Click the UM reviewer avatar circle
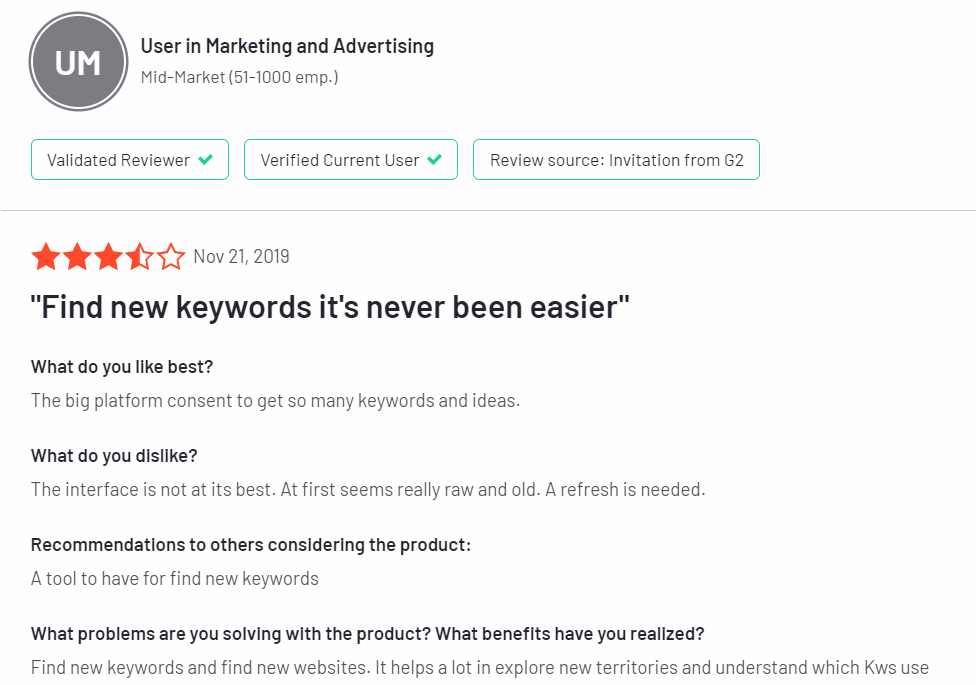Screen dimensions: 976x685 click(78, 62)
